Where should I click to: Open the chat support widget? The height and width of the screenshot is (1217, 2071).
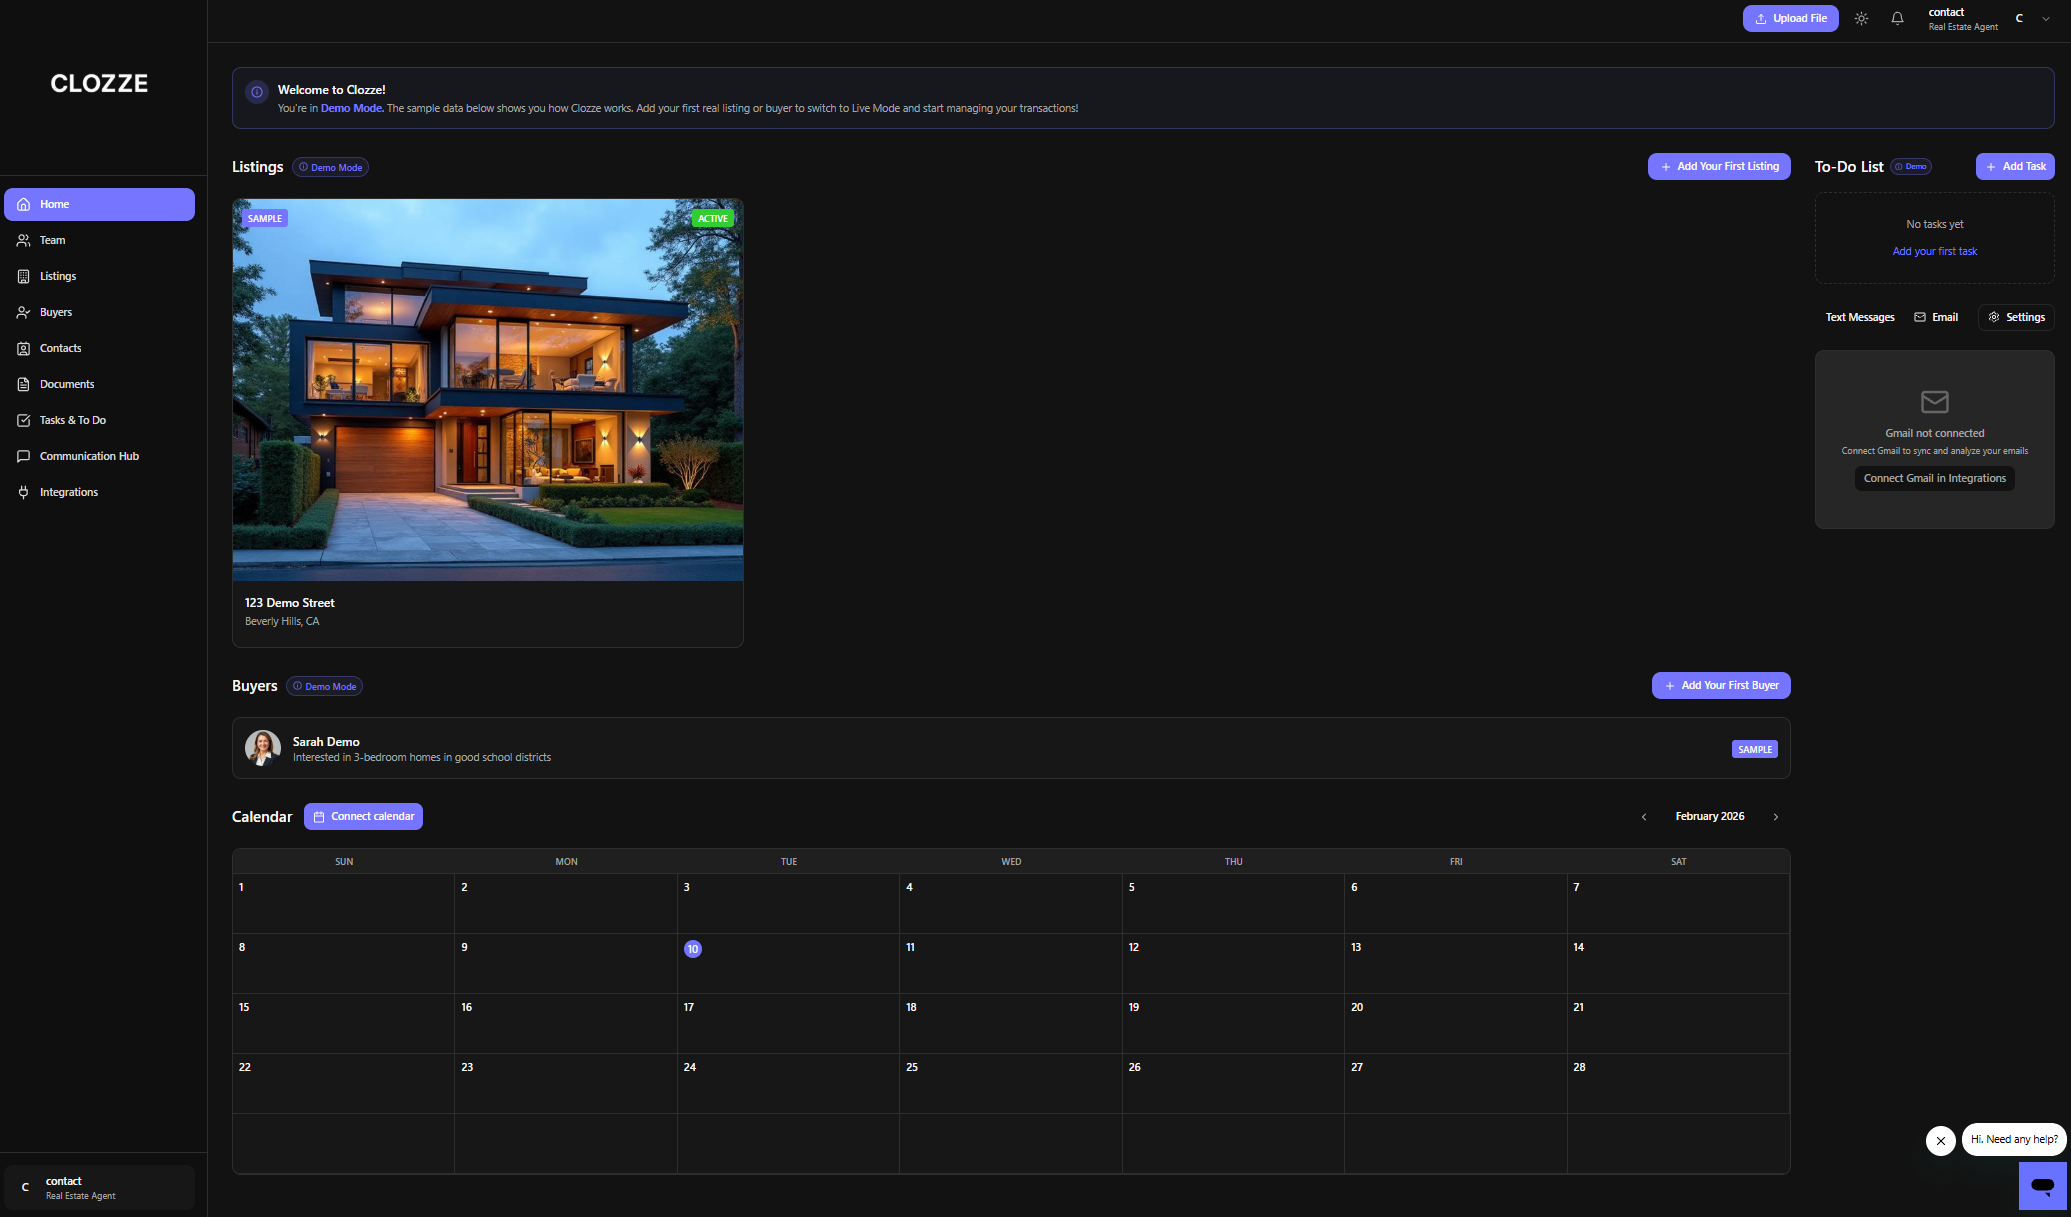(x=2042, y=1186)
